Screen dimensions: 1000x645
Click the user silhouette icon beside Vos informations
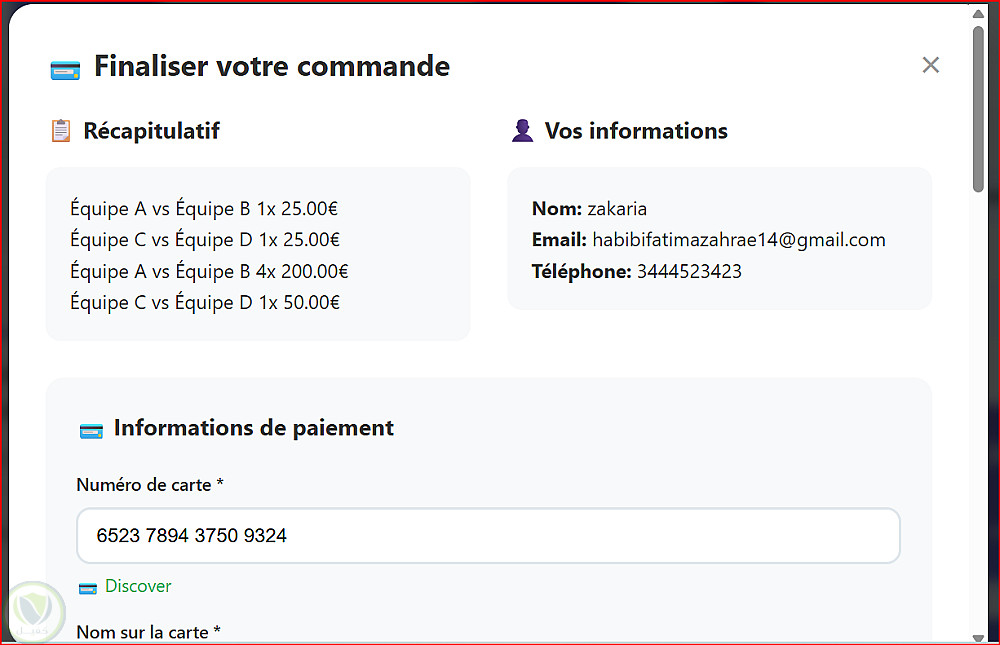[x=522, y=131]
